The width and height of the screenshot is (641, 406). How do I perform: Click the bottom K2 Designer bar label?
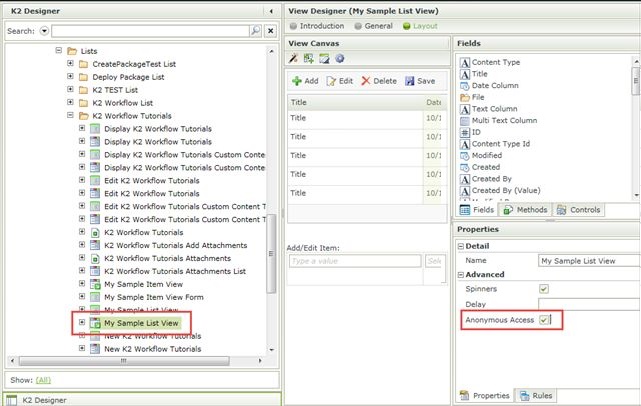point(45,400)
